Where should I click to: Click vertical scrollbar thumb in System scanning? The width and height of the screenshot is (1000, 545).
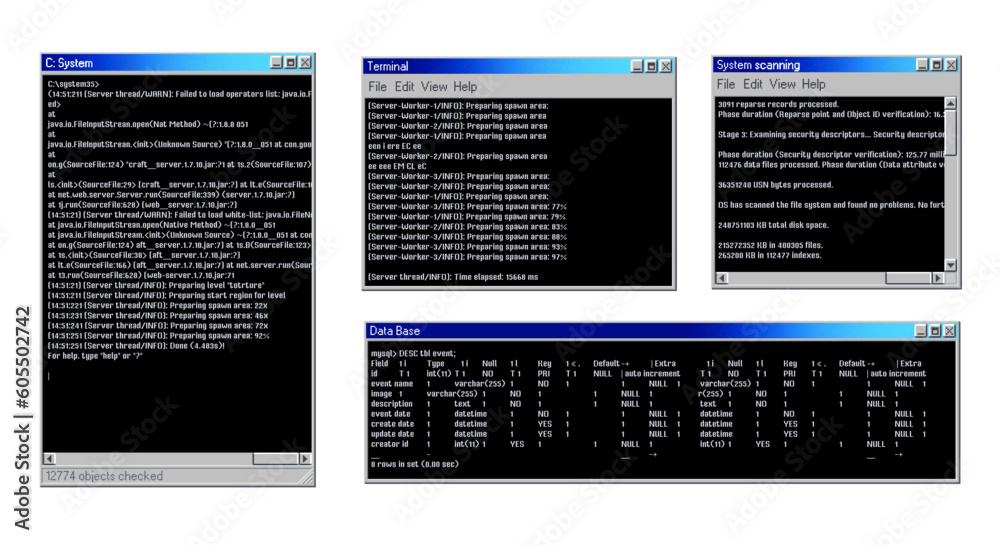pyautogui.click(x=951, y=133)
